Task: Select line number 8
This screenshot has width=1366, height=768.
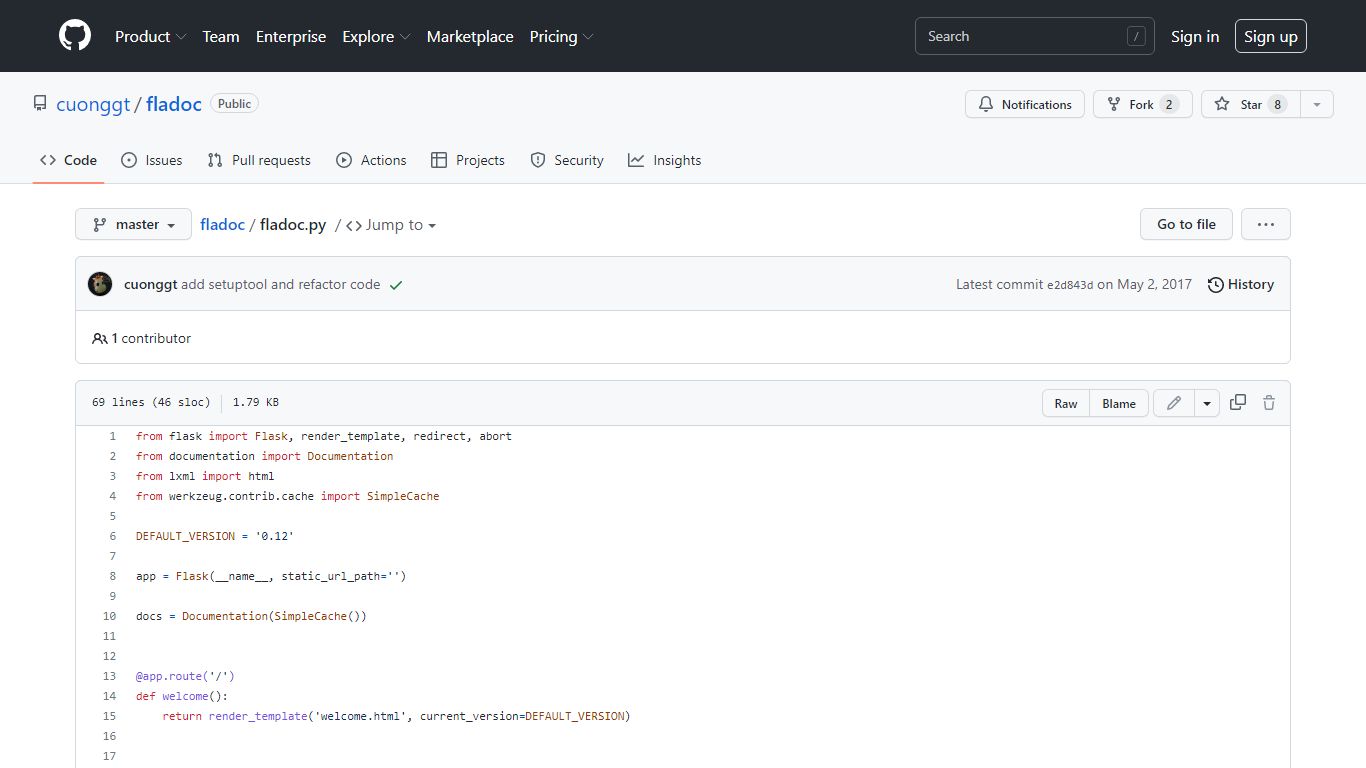Action: [x=112, y=576]
